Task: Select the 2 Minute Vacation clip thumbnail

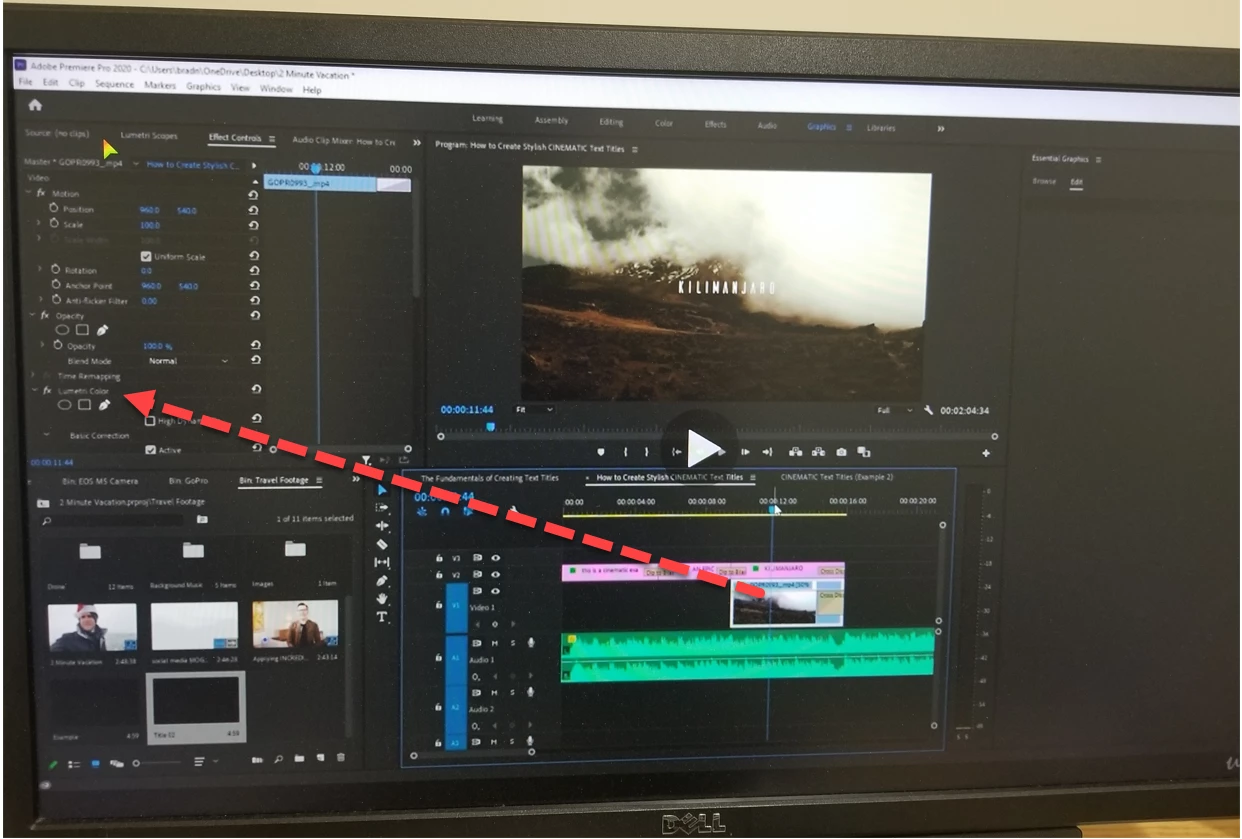Action: pos(92,627)
